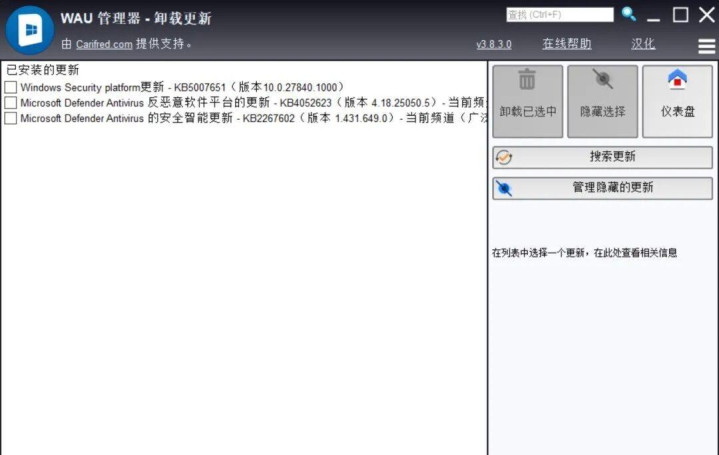Close the WAU Manager window
This screenshot has width=719, height=455.
(707, 15)
